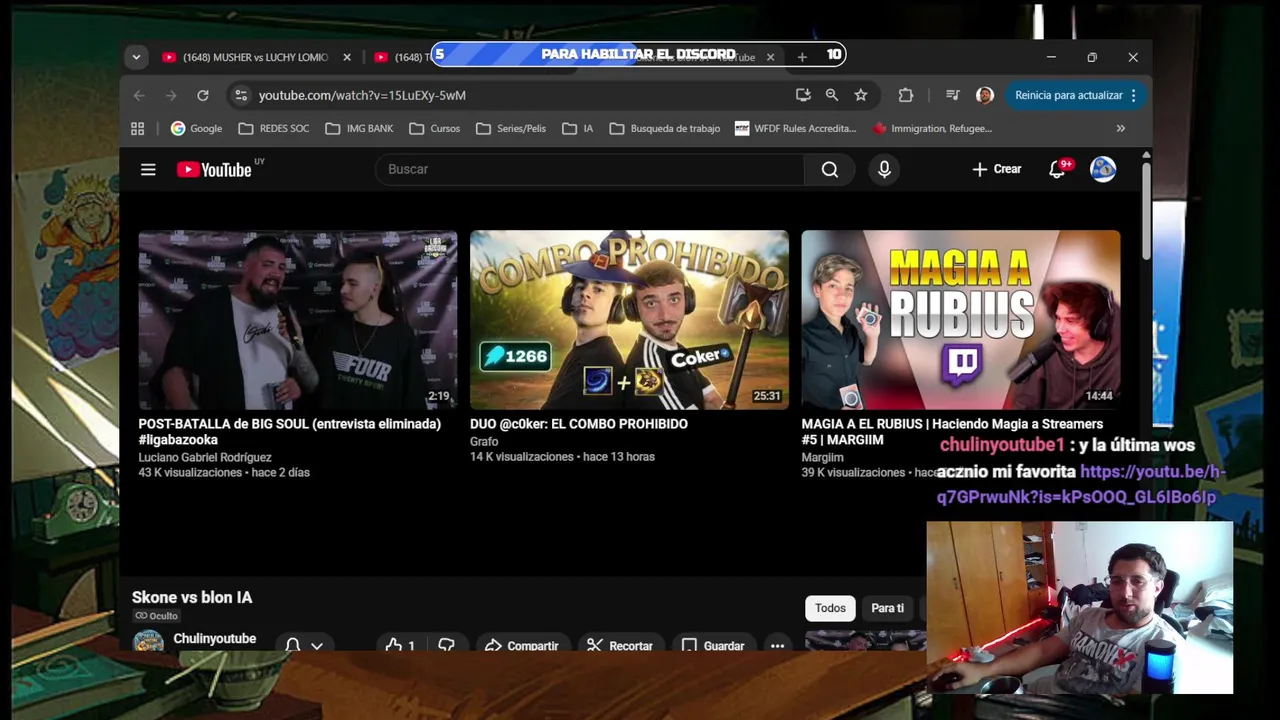The image size is (1280, 720).
Task: Reload the page in Chrome
Action: [x=203, y=95]
